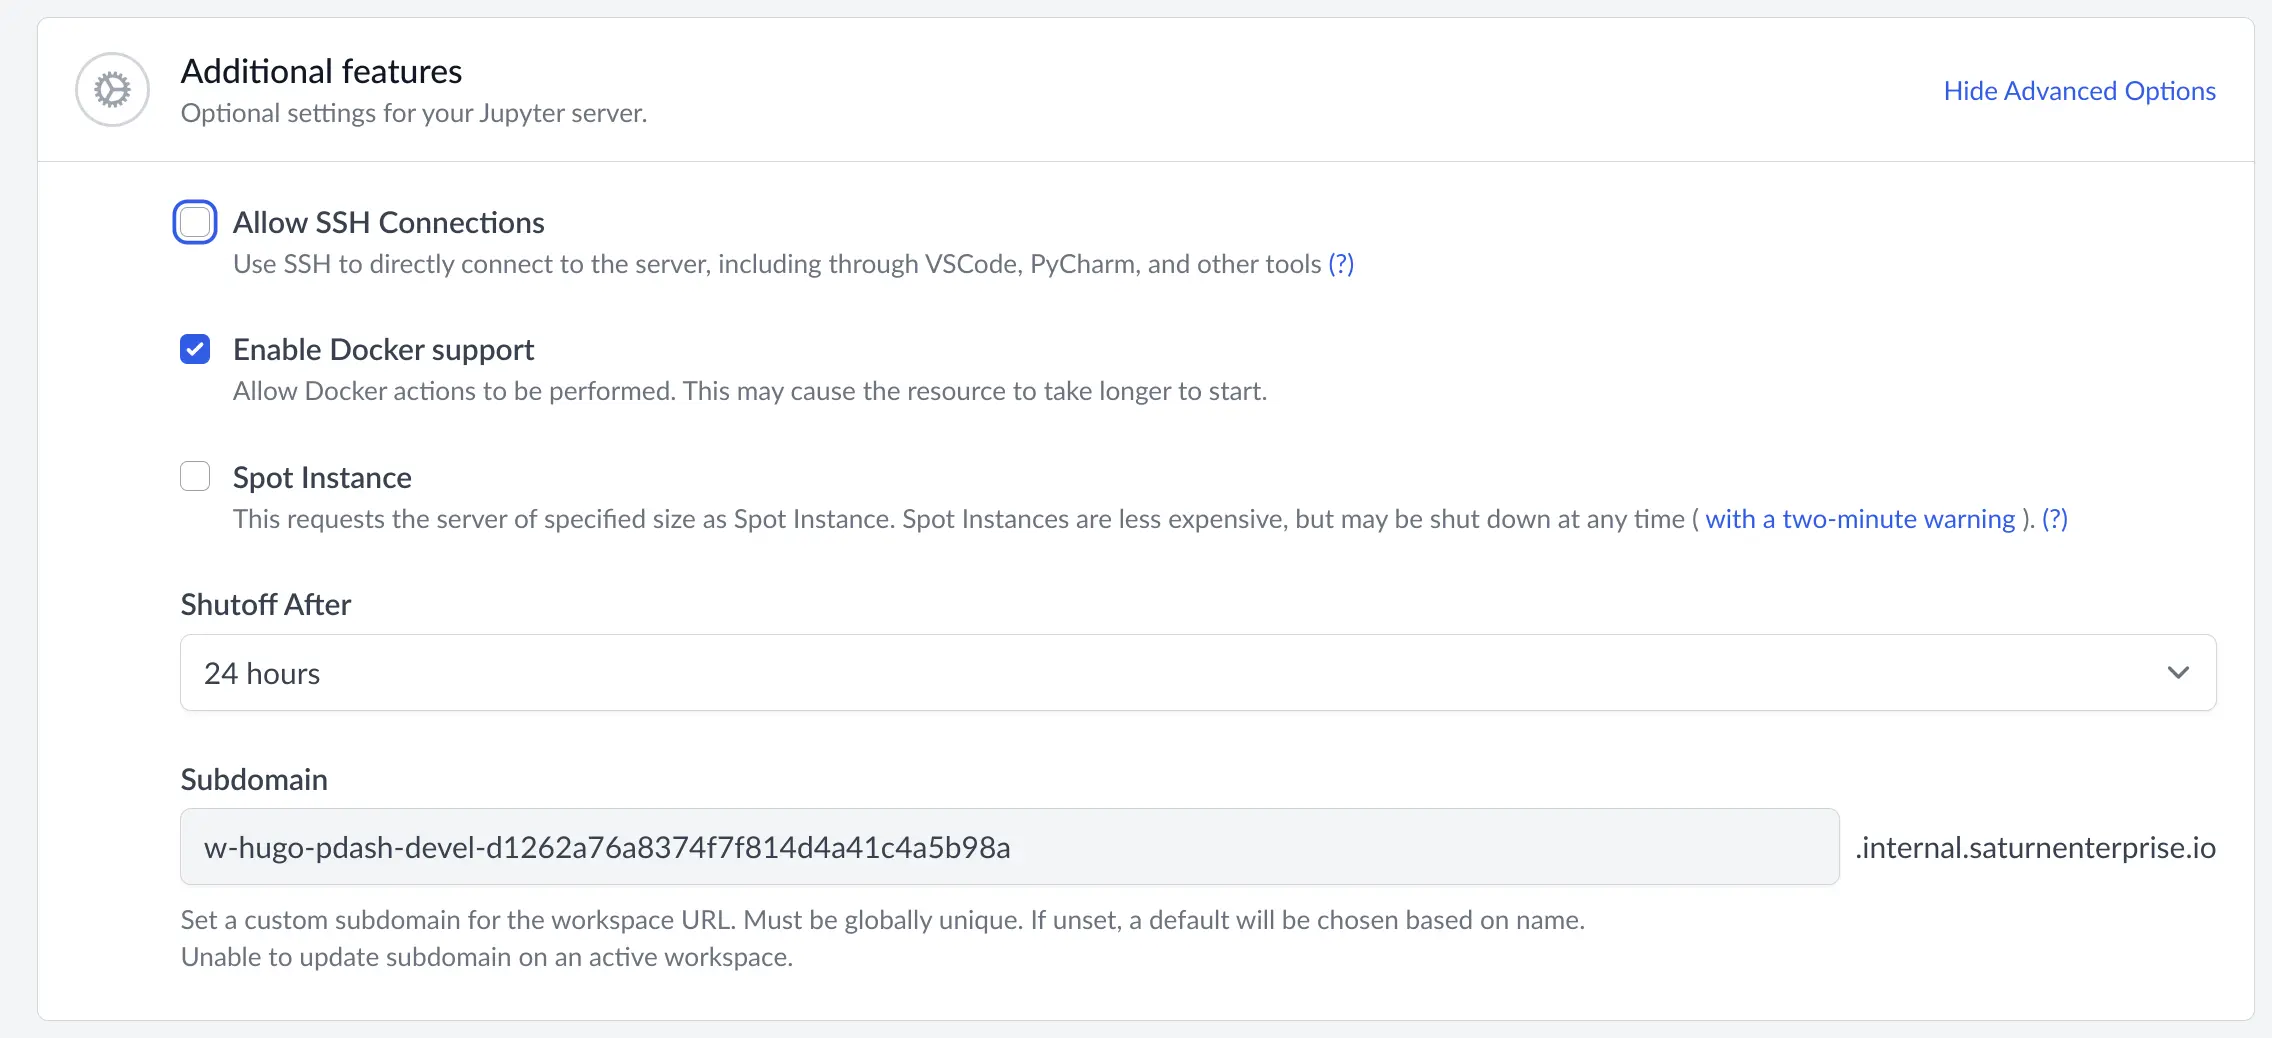Click Hide Advanced Options
The image size is (2272, 1038).
pyautogui.click(x=2078, y=90)
